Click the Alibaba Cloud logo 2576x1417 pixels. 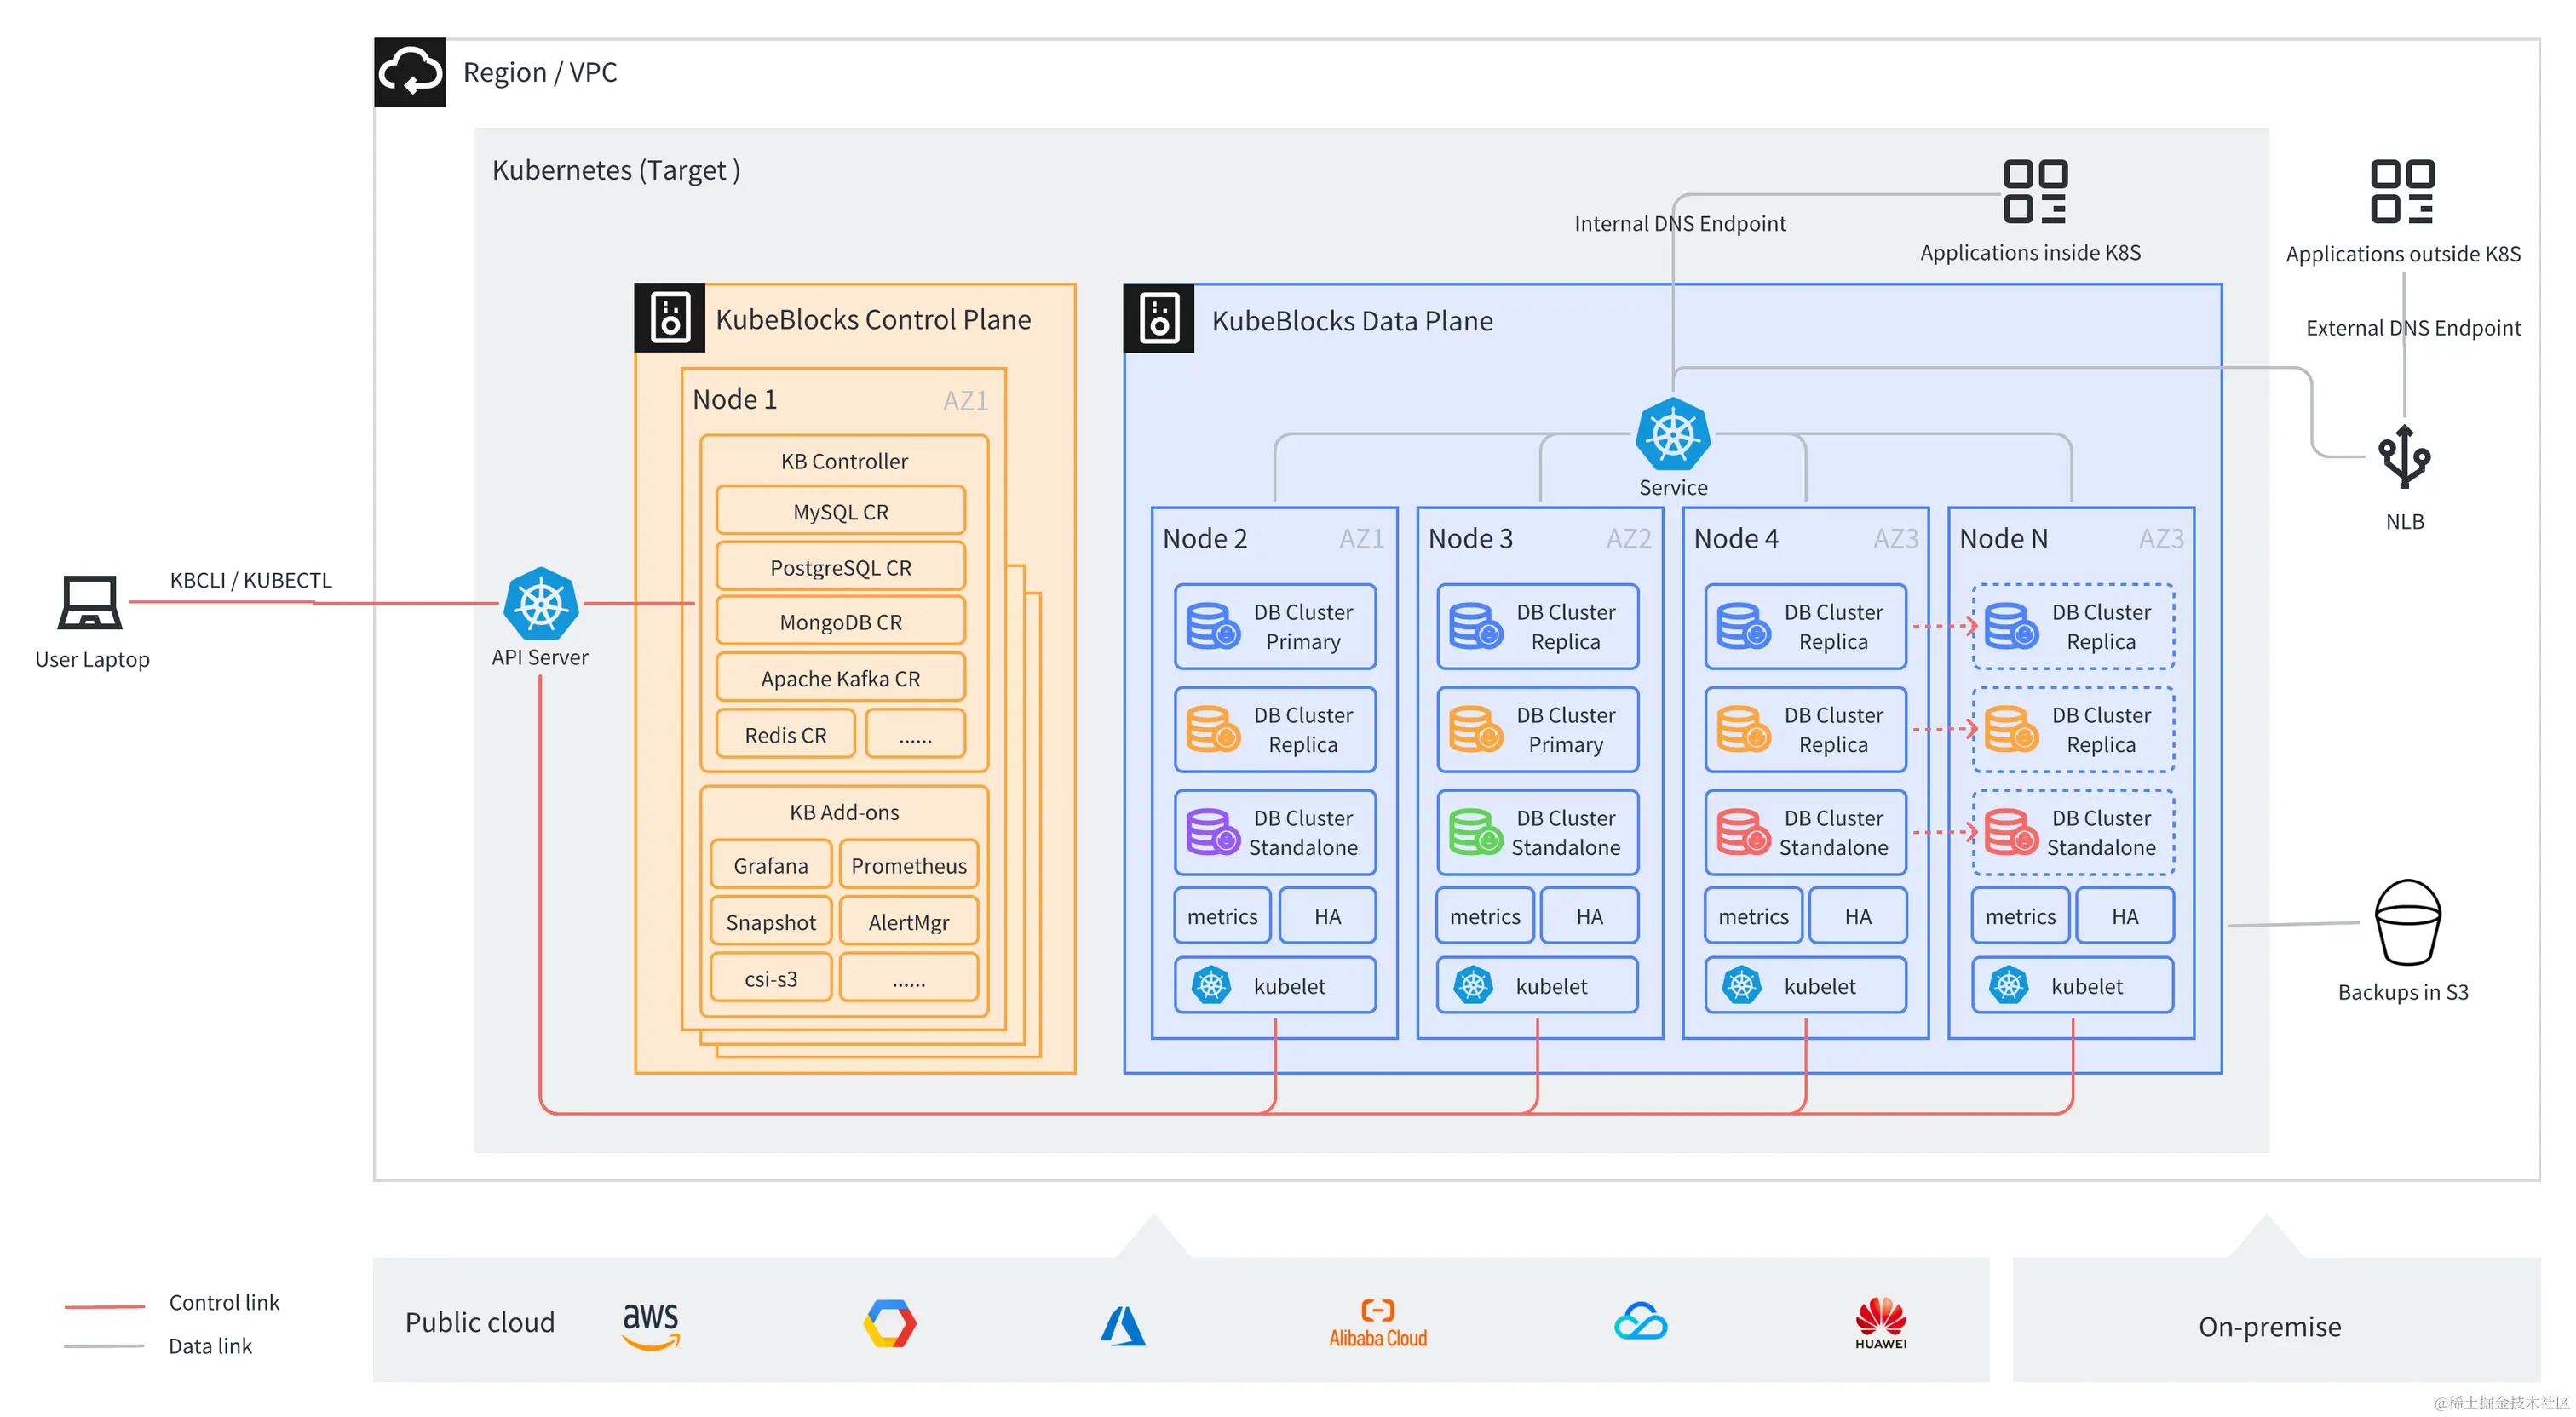(1377, 1324)
